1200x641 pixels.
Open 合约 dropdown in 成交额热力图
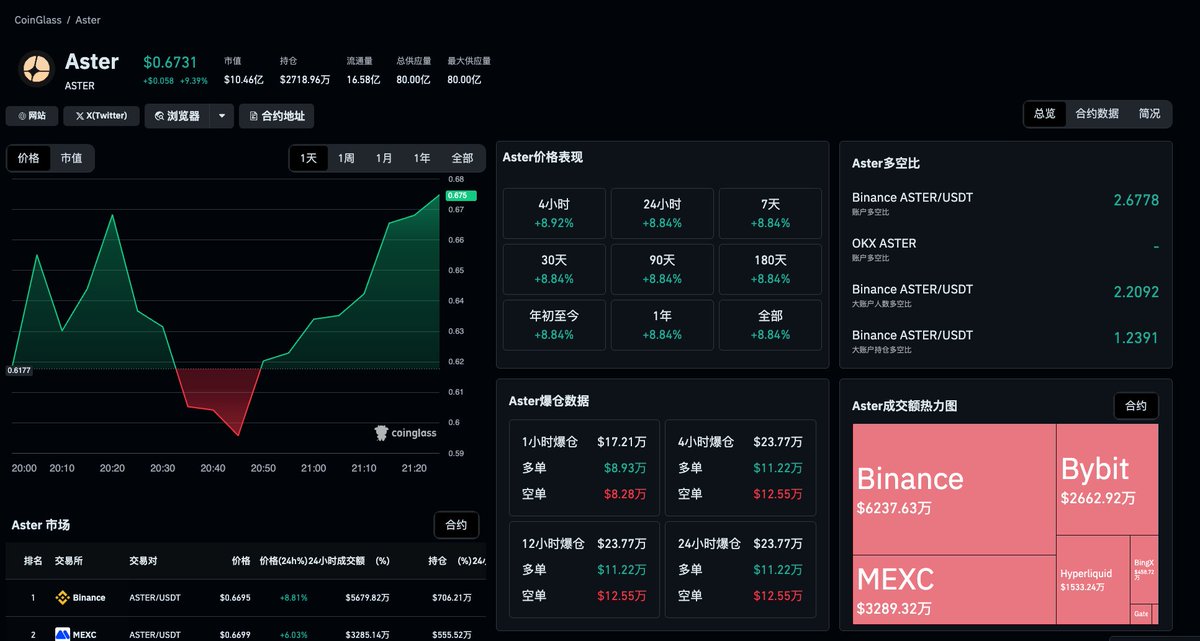[x=1136, y=406]
